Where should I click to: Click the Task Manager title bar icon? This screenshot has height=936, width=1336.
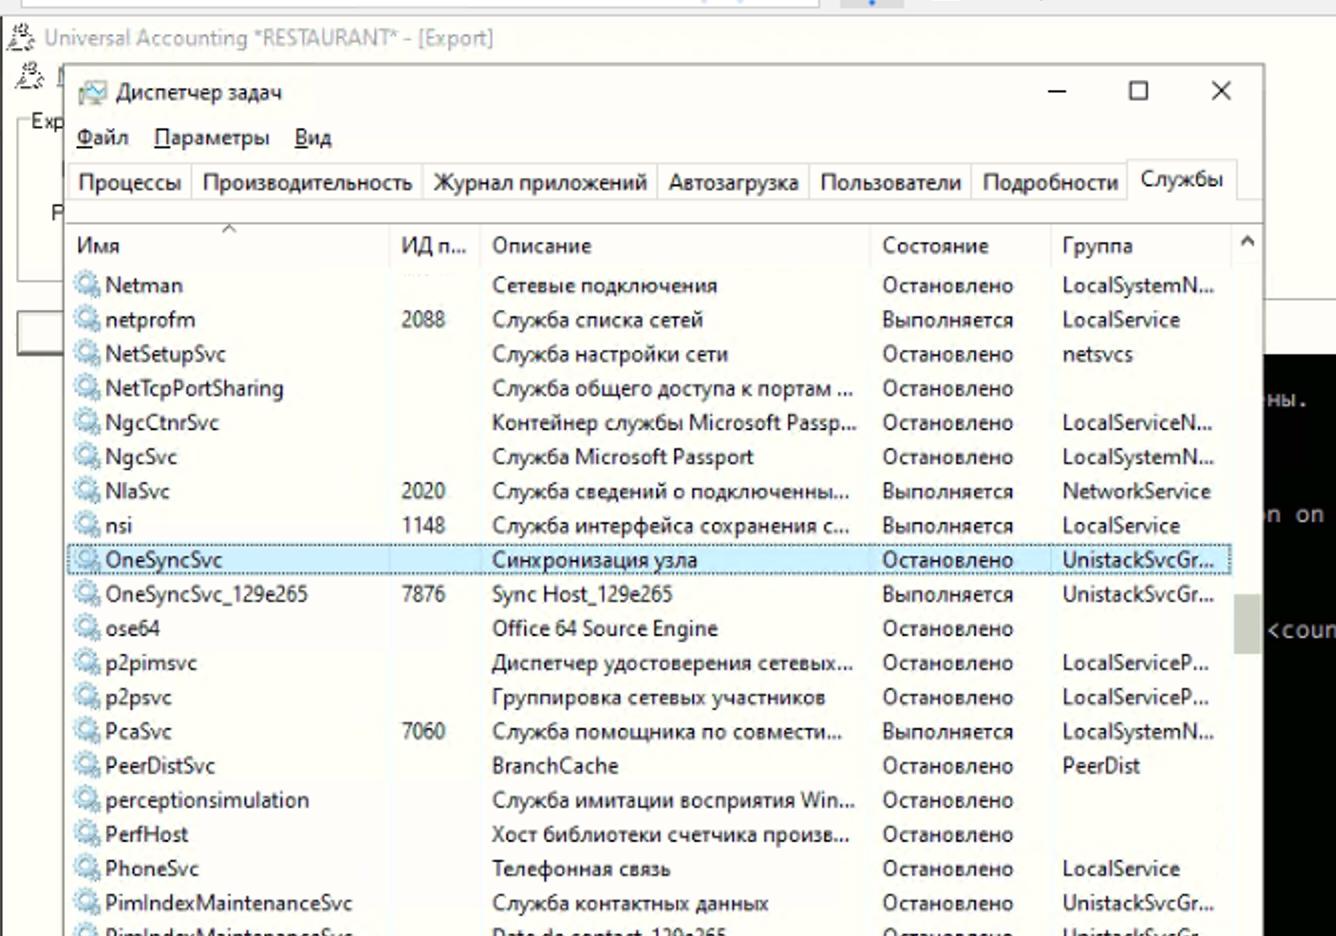[93, 92]
